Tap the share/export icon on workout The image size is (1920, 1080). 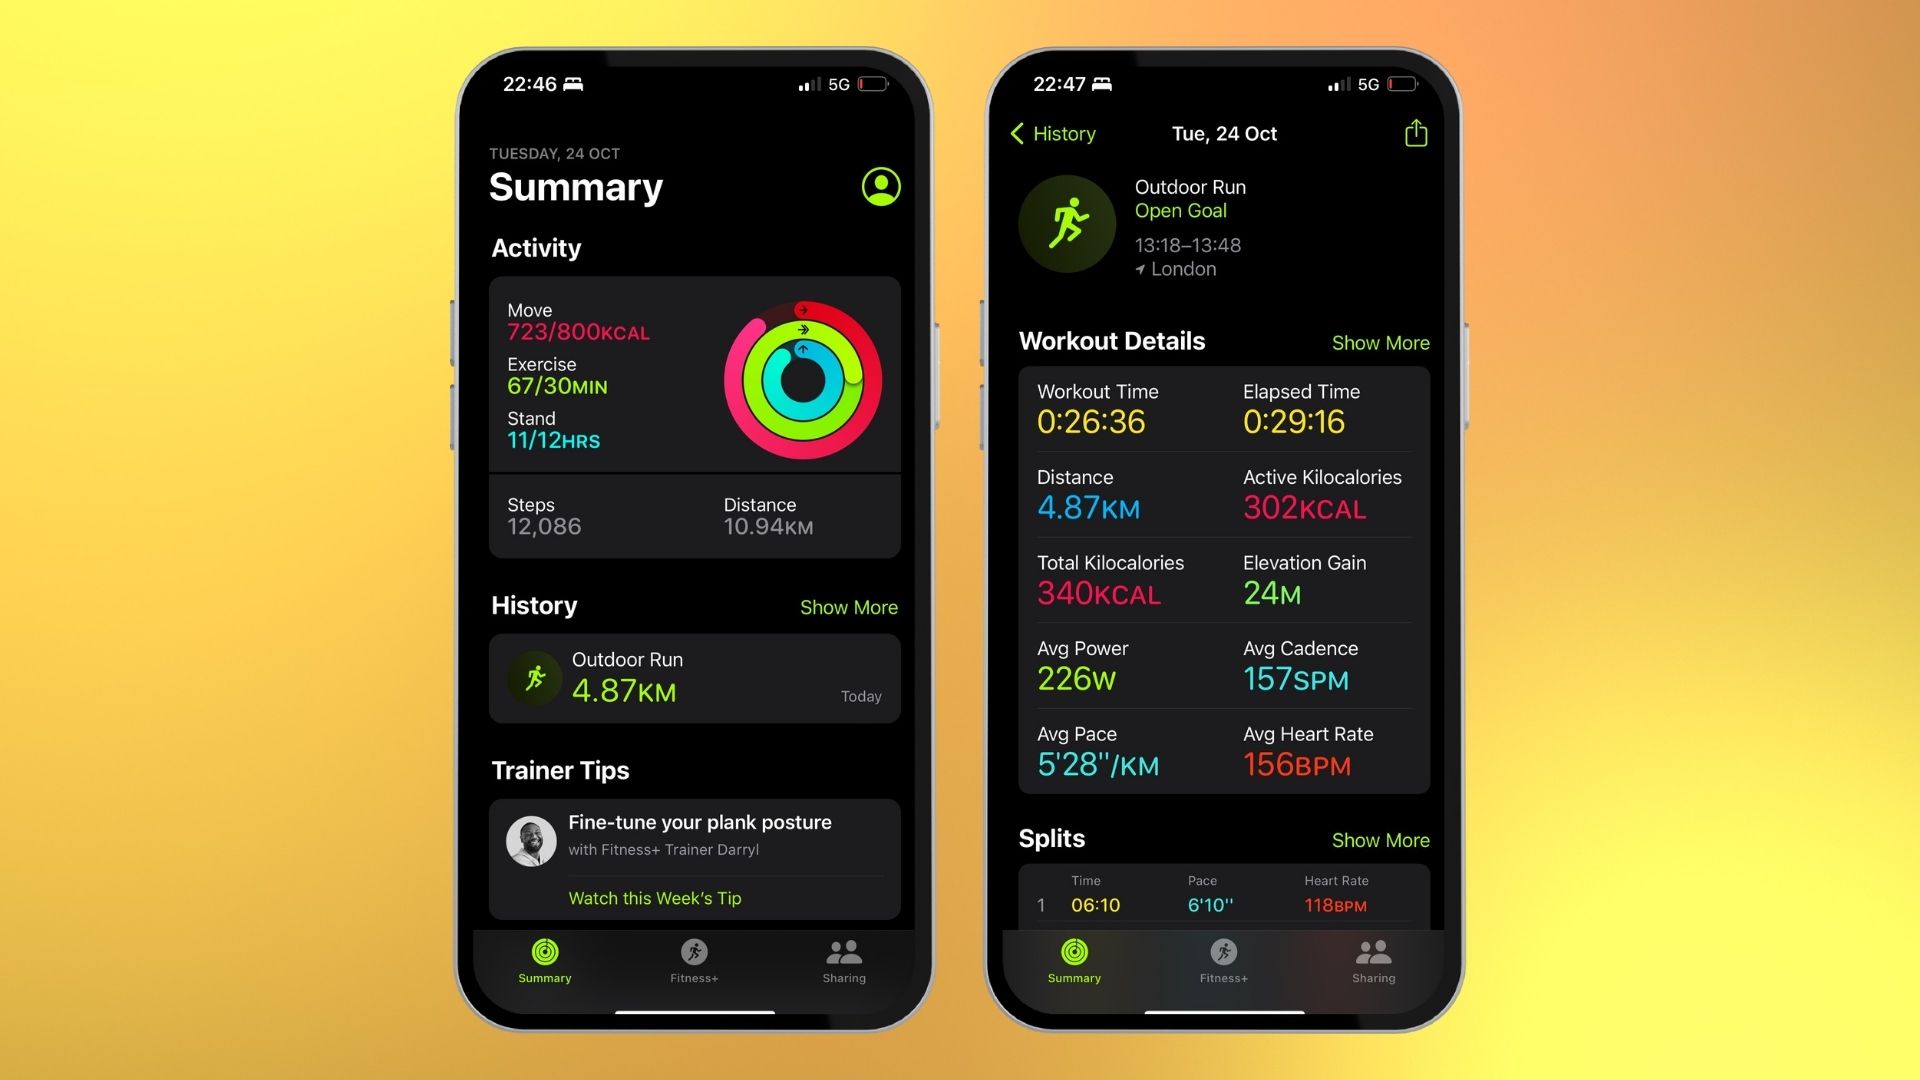coord(1416,132)
